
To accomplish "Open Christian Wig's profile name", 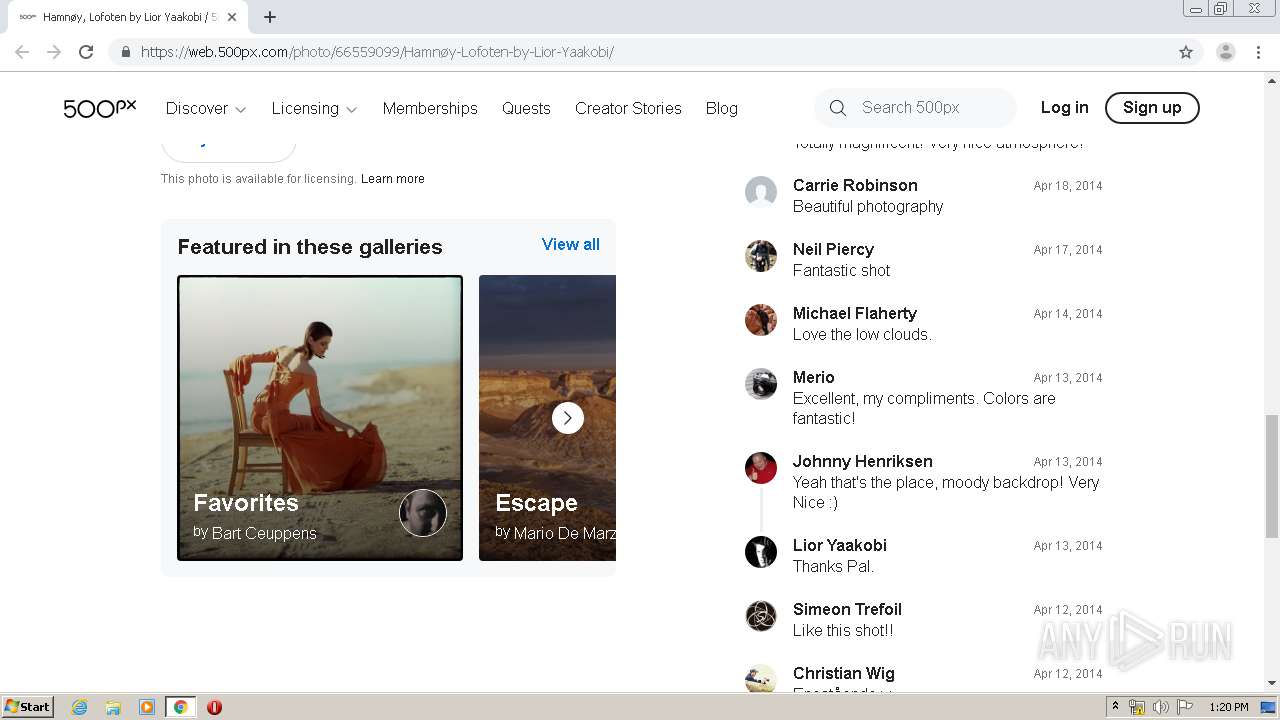I will point(844,673).
